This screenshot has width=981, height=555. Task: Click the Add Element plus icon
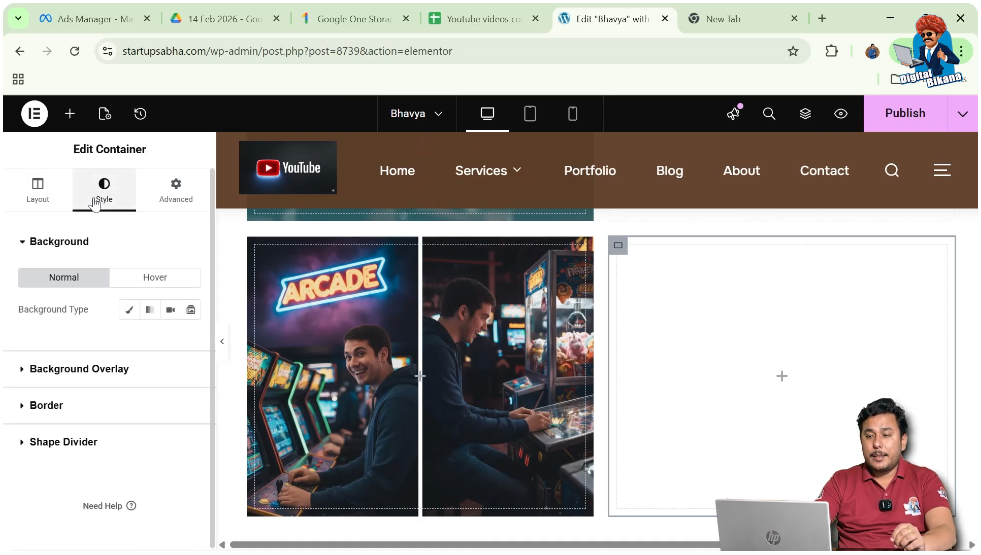point(70,114)
